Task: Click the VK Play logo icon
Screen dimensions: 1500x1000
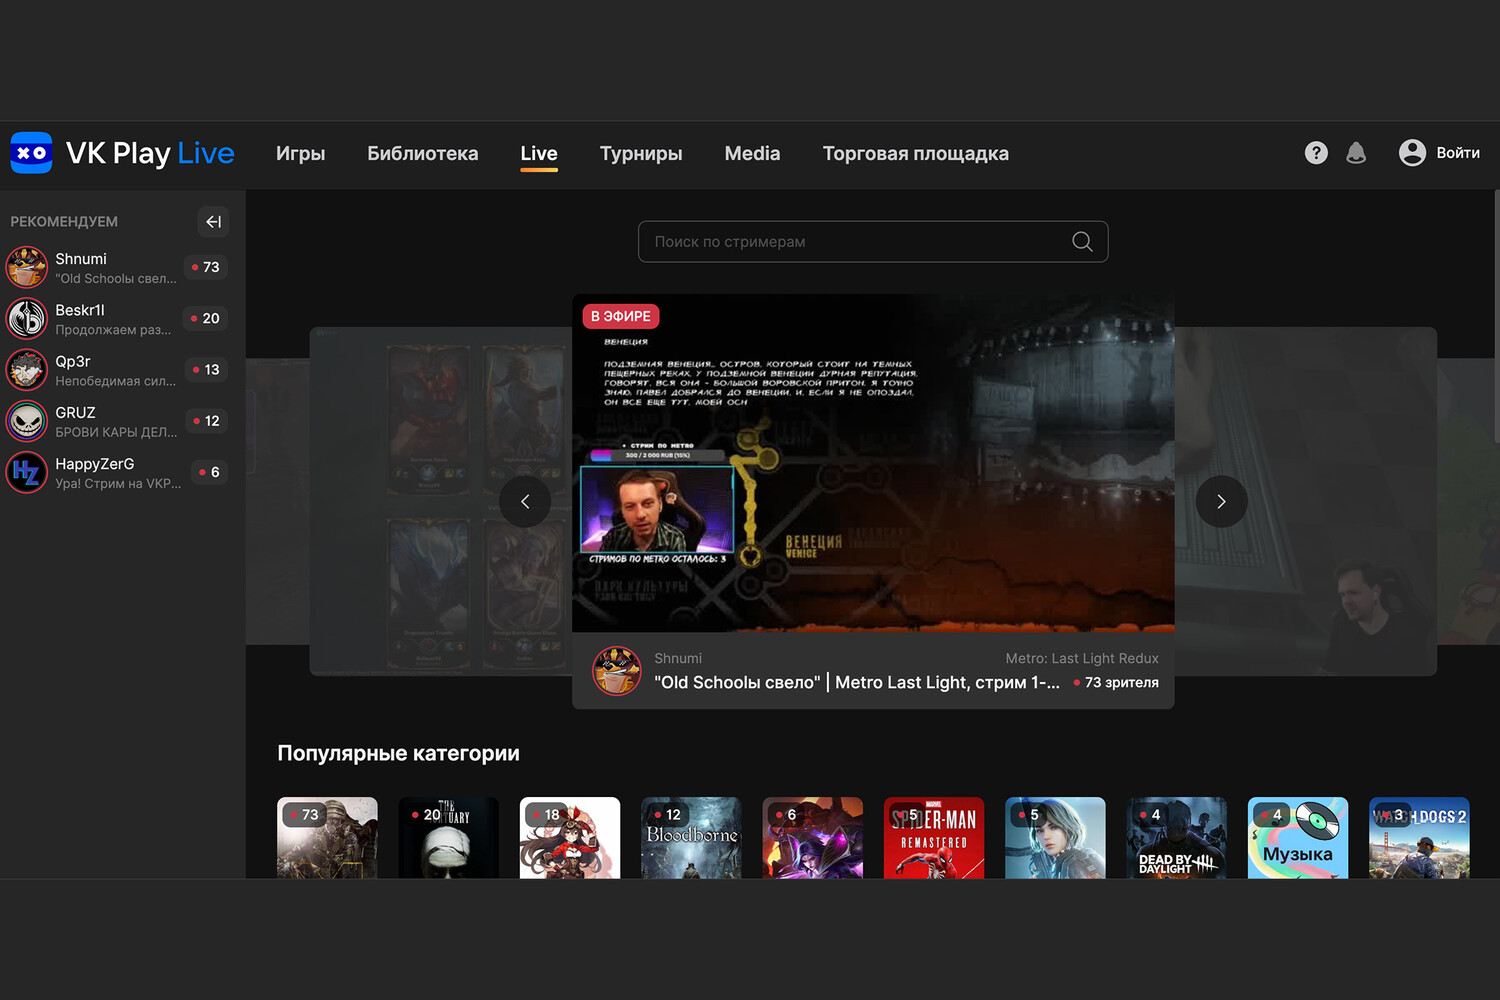Action: click(x=31, y=153)
